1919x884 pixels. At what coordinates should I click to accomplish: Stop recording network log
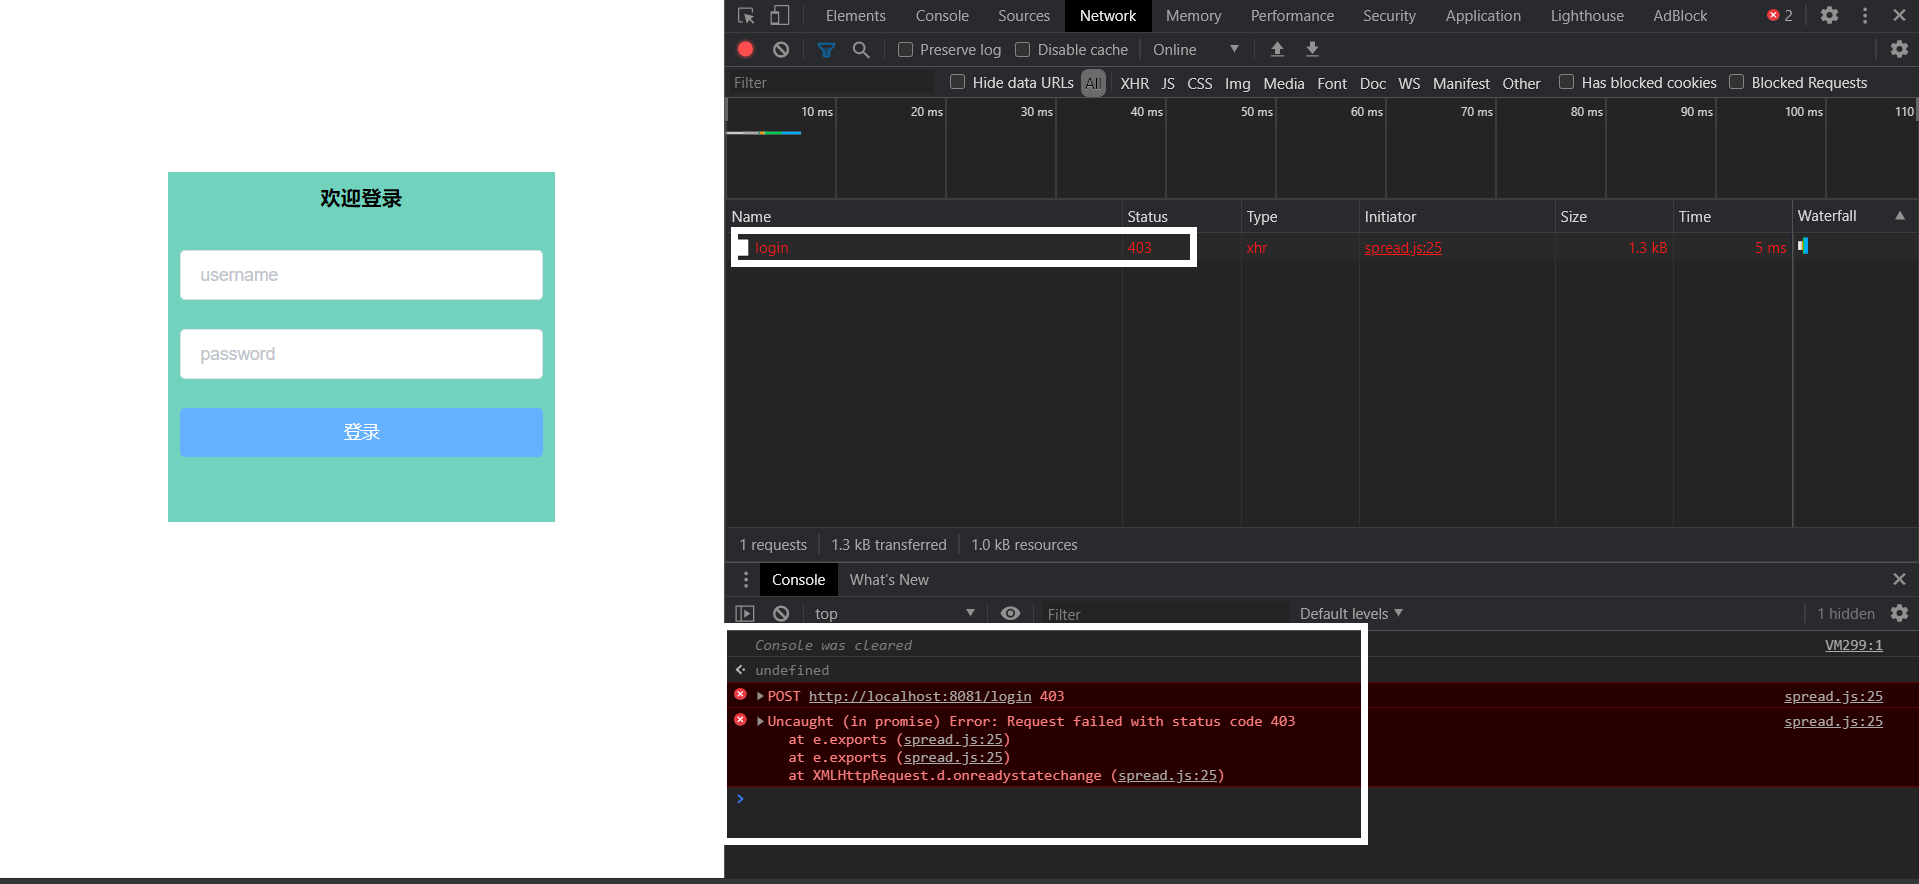point(746,49)
